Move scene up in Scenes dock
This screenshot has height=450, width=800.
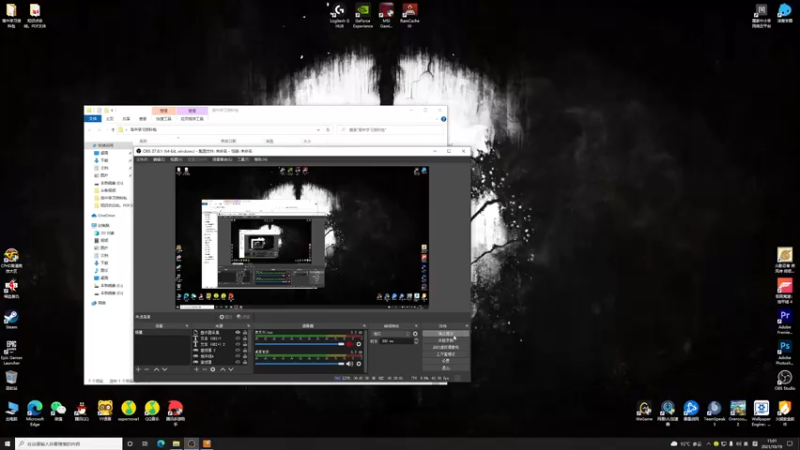[x=156, y=369]
